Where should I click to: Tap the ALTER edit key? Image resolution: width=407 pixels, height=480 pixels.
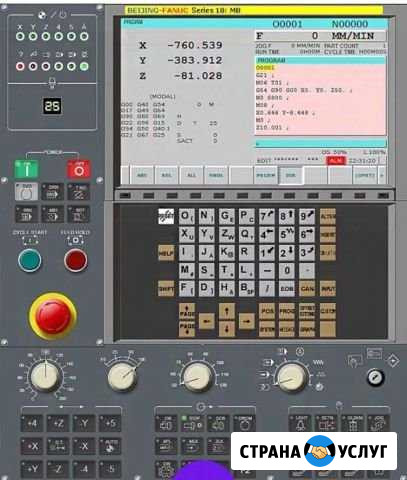[x=328, y=216]
